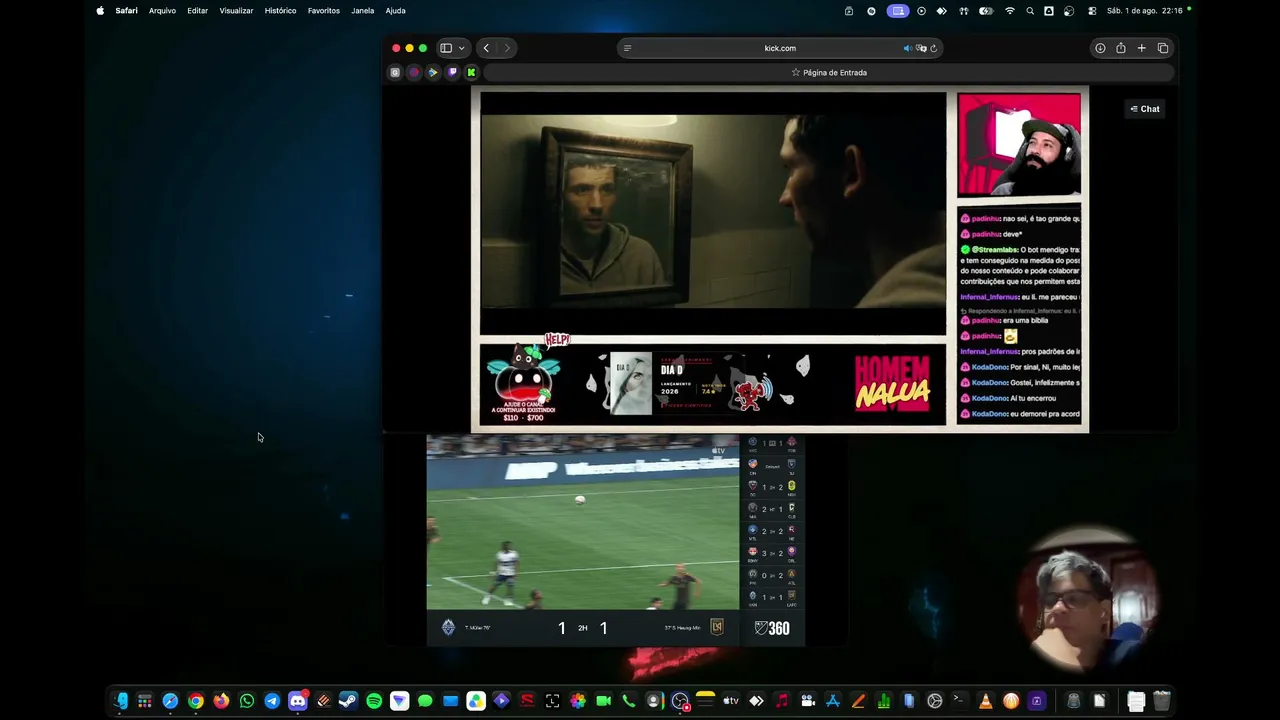1280x720 pixels.
Task: Open Launchpad from the dock
Action: 145,701
